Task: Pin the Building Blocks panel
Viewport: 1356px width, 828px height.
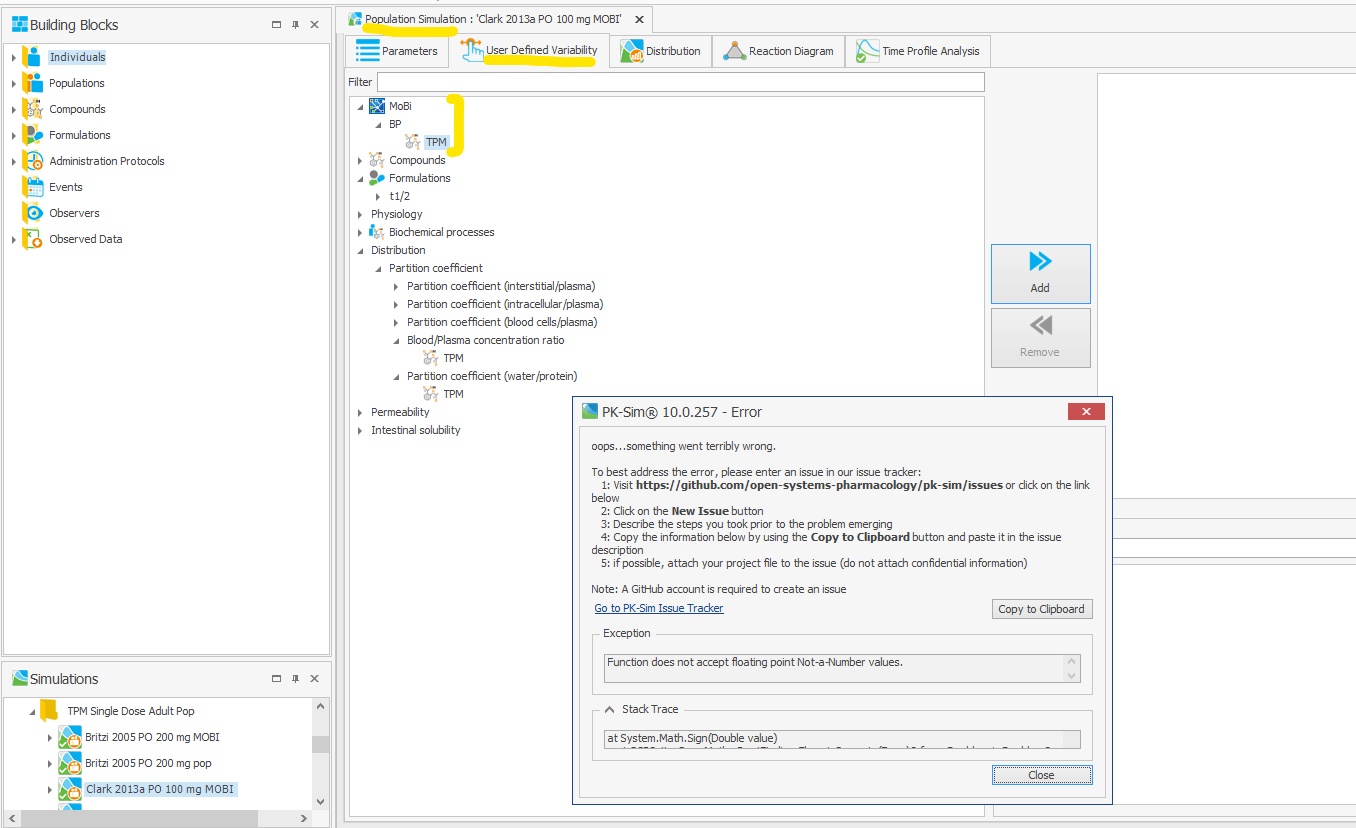Action: [x=295, y=24]
